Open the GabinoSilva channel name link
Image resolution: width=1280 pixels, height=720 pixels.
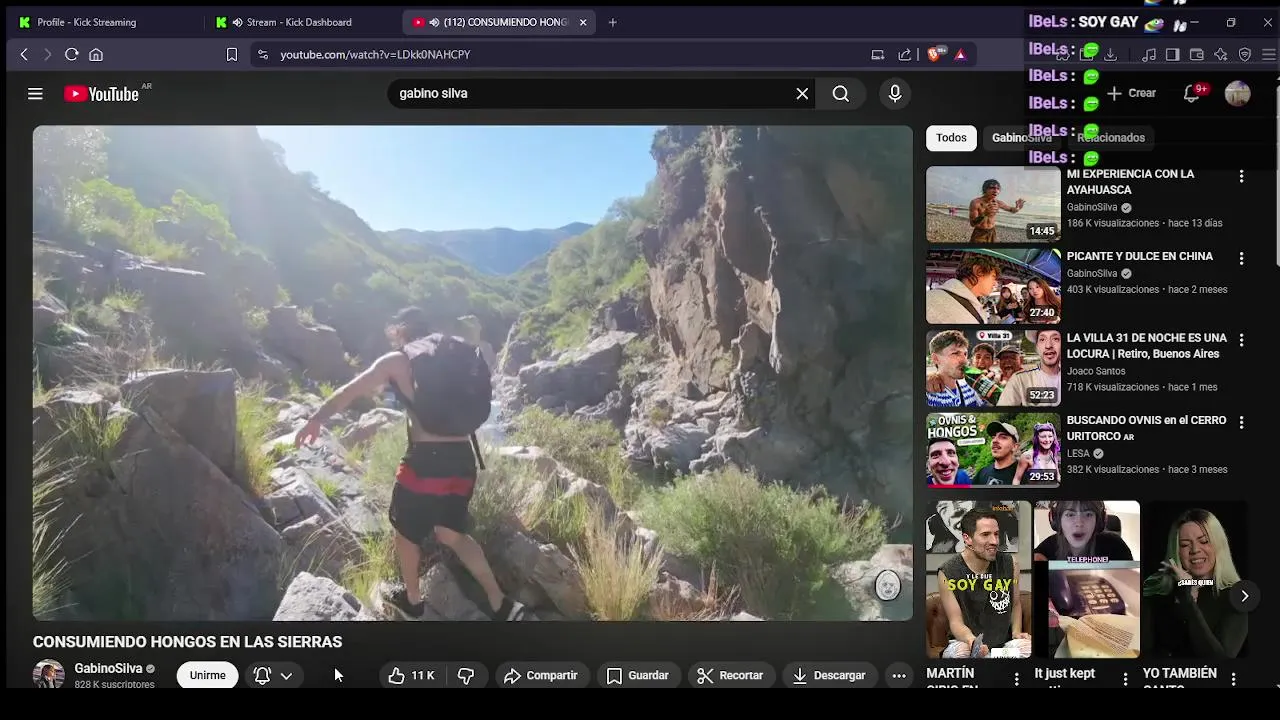tap(108, 668)
